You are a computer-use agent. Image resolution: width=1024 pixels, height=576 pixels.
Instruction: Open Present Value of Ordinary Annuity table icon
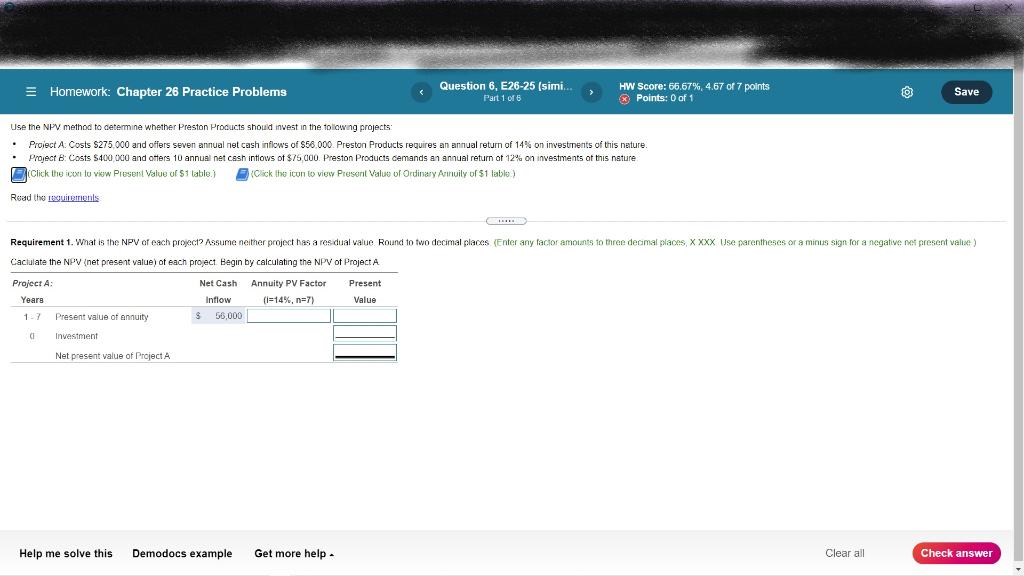(x=242, y=174)
